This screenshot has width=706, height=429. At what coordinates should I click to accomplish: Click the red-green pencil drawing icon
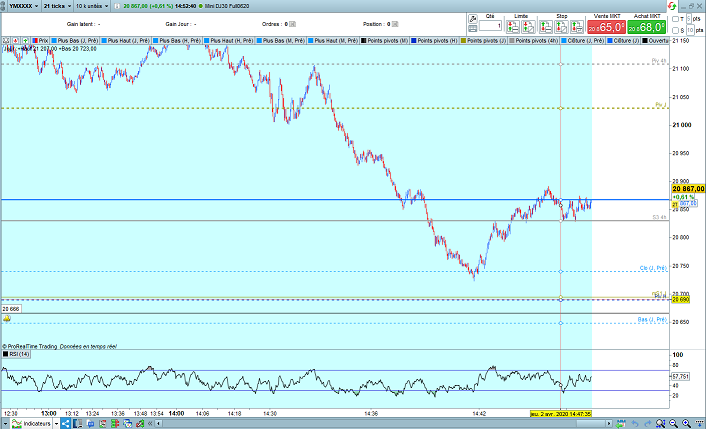coord(140,424)
